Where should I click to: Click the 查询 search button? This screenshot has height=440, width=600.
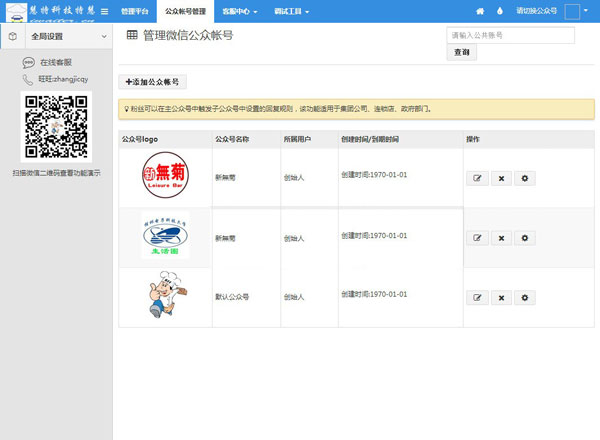coord(462,52)
